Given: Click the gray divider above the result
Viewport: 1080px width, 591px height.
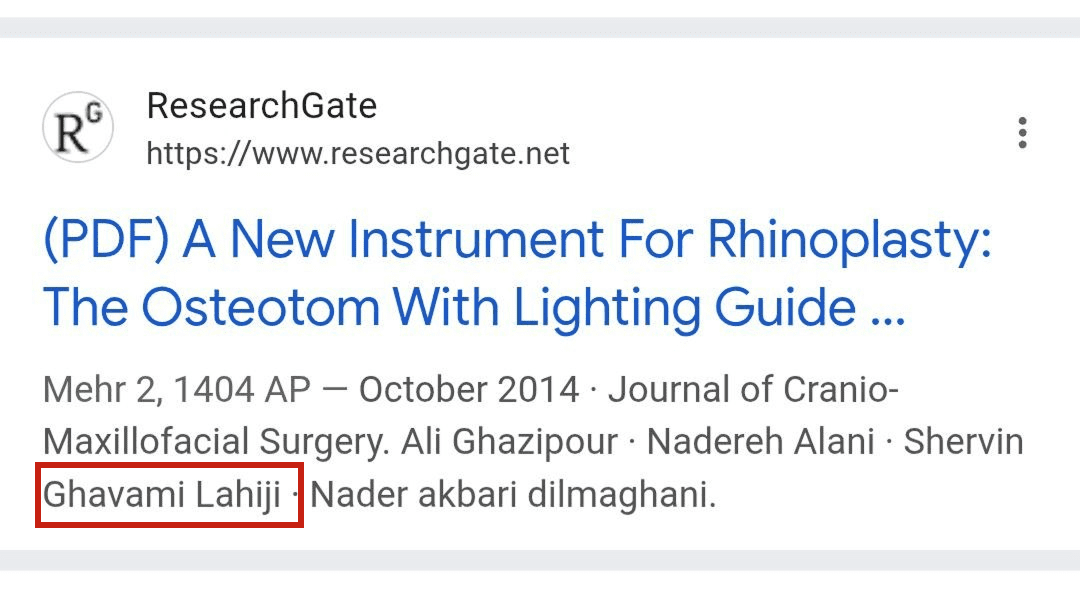Looking at the screenshot, I should (540, 27).
